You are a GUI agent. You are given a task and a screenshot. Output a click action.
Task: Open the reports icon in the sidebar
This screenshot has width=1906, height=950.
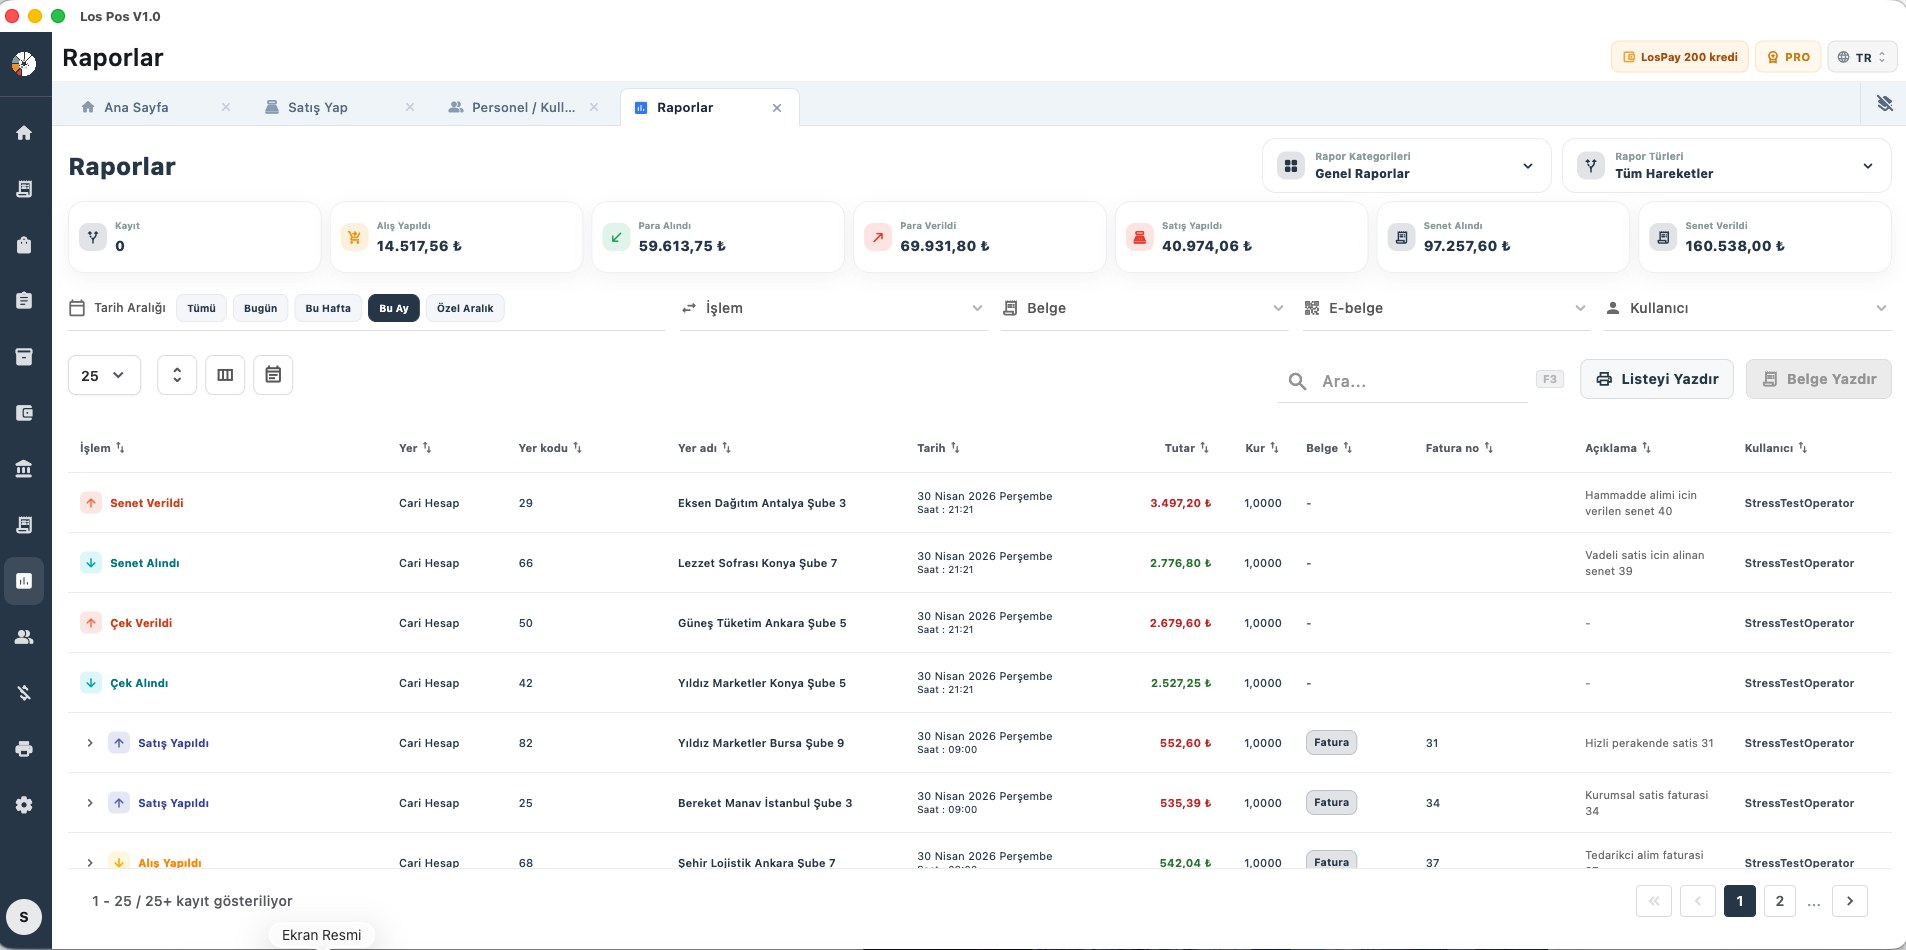pyautogui.click(x=24, y=581)
